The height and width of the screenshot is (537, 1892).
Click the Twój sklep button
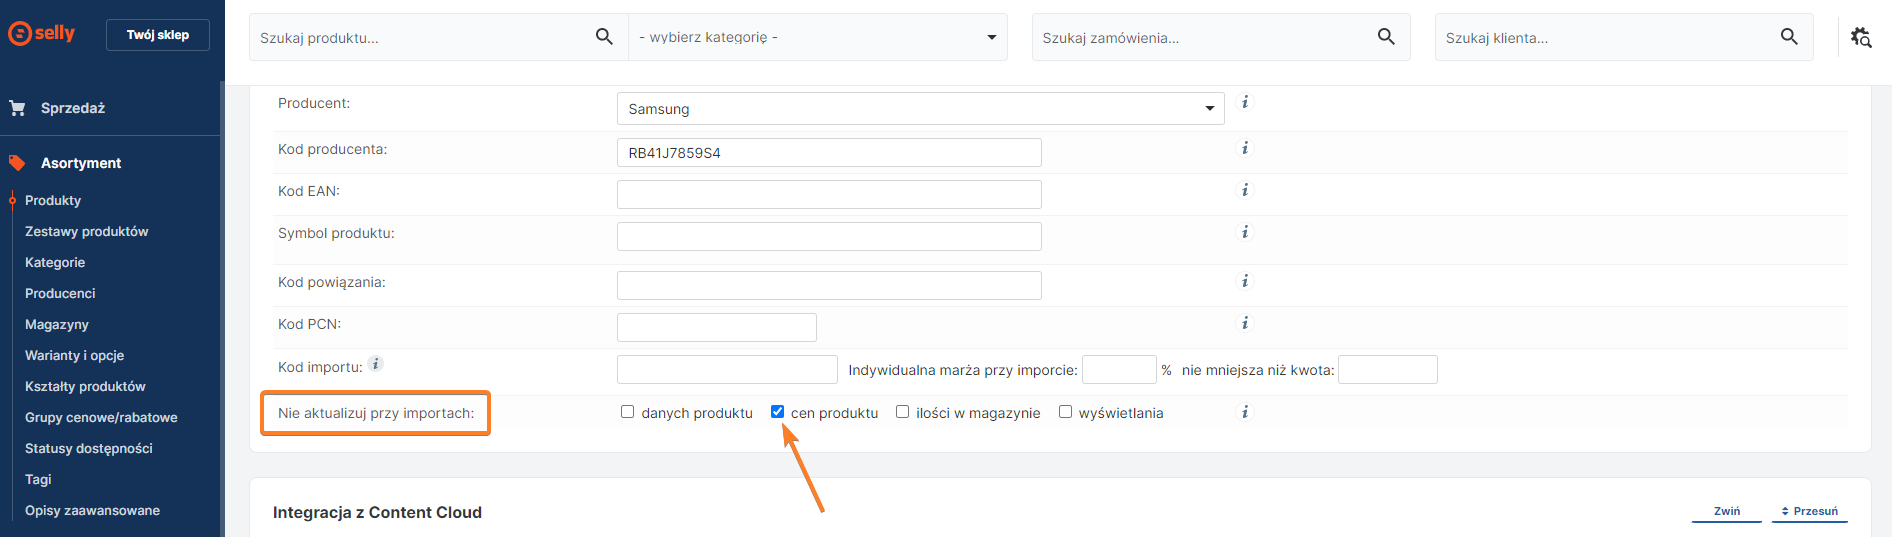(158, 35)
